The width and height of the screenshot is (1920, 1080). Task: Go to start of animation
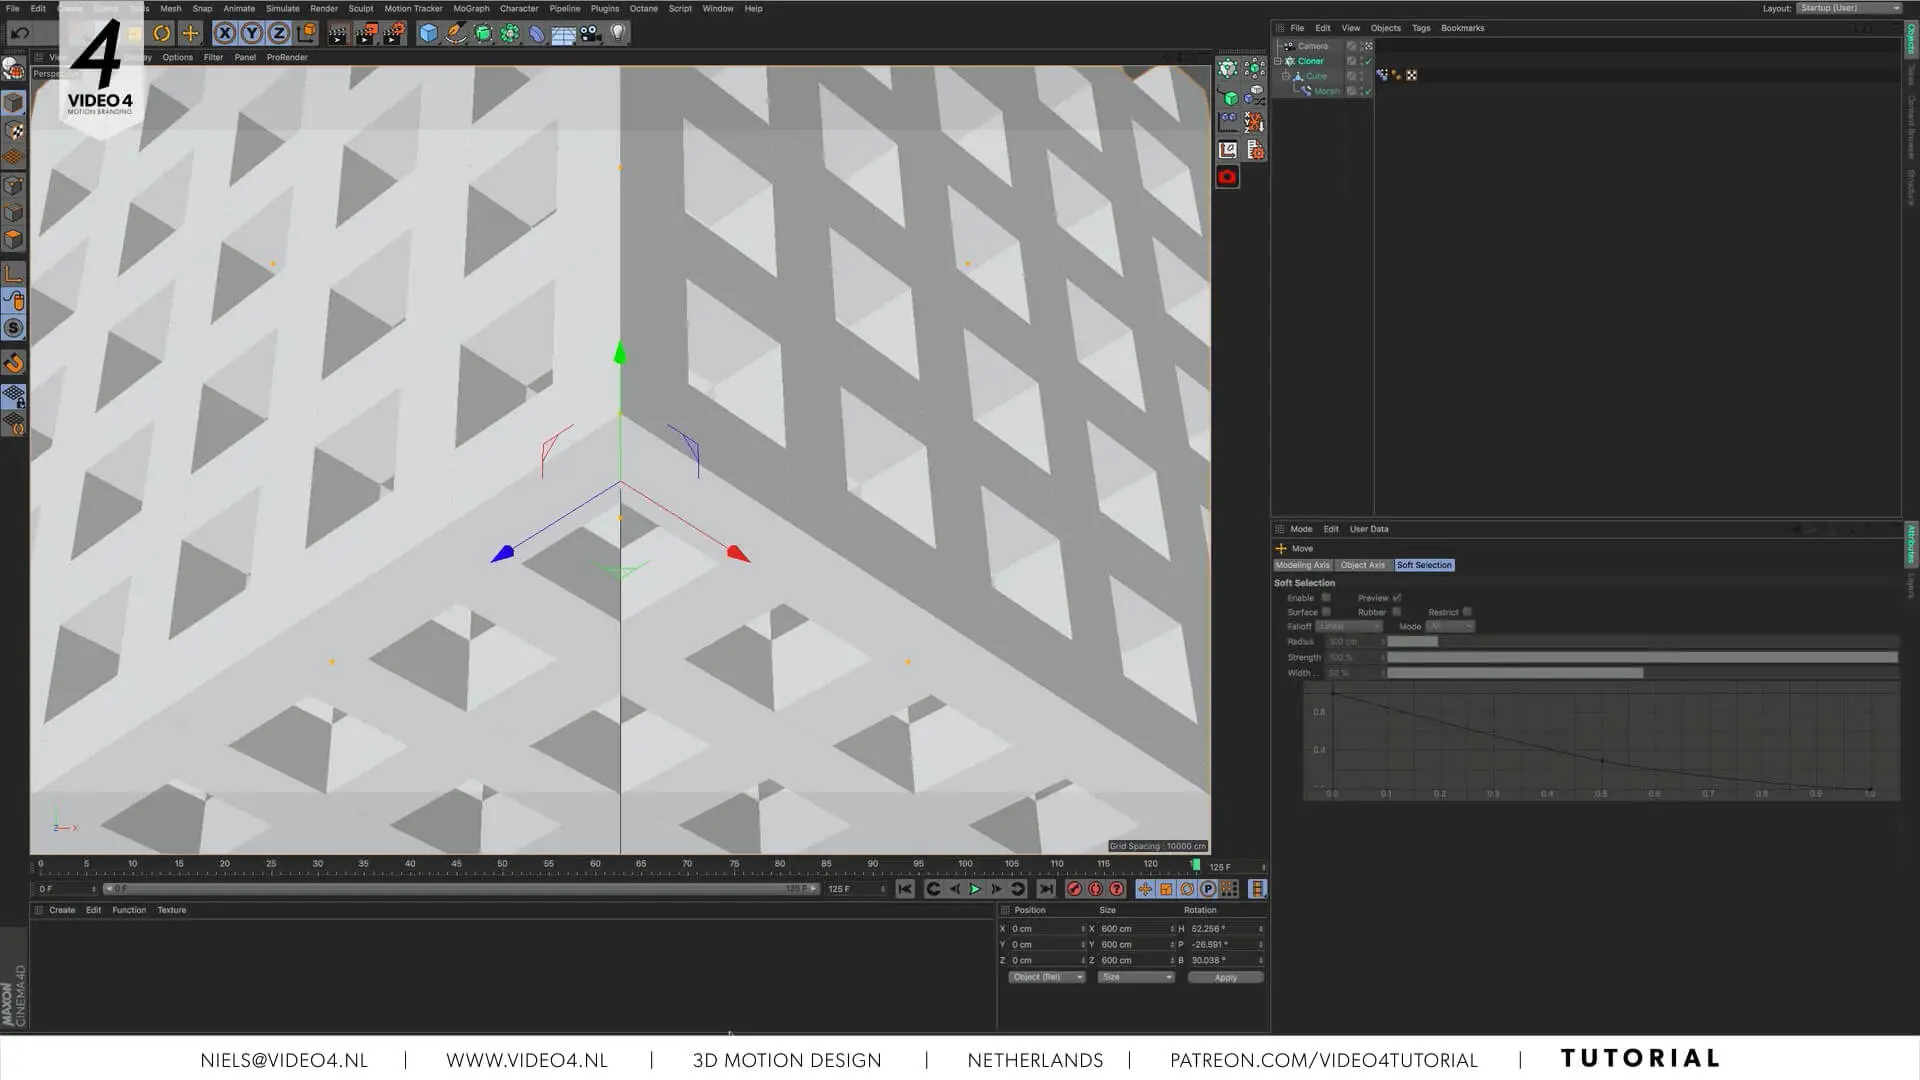coord(905,889)
